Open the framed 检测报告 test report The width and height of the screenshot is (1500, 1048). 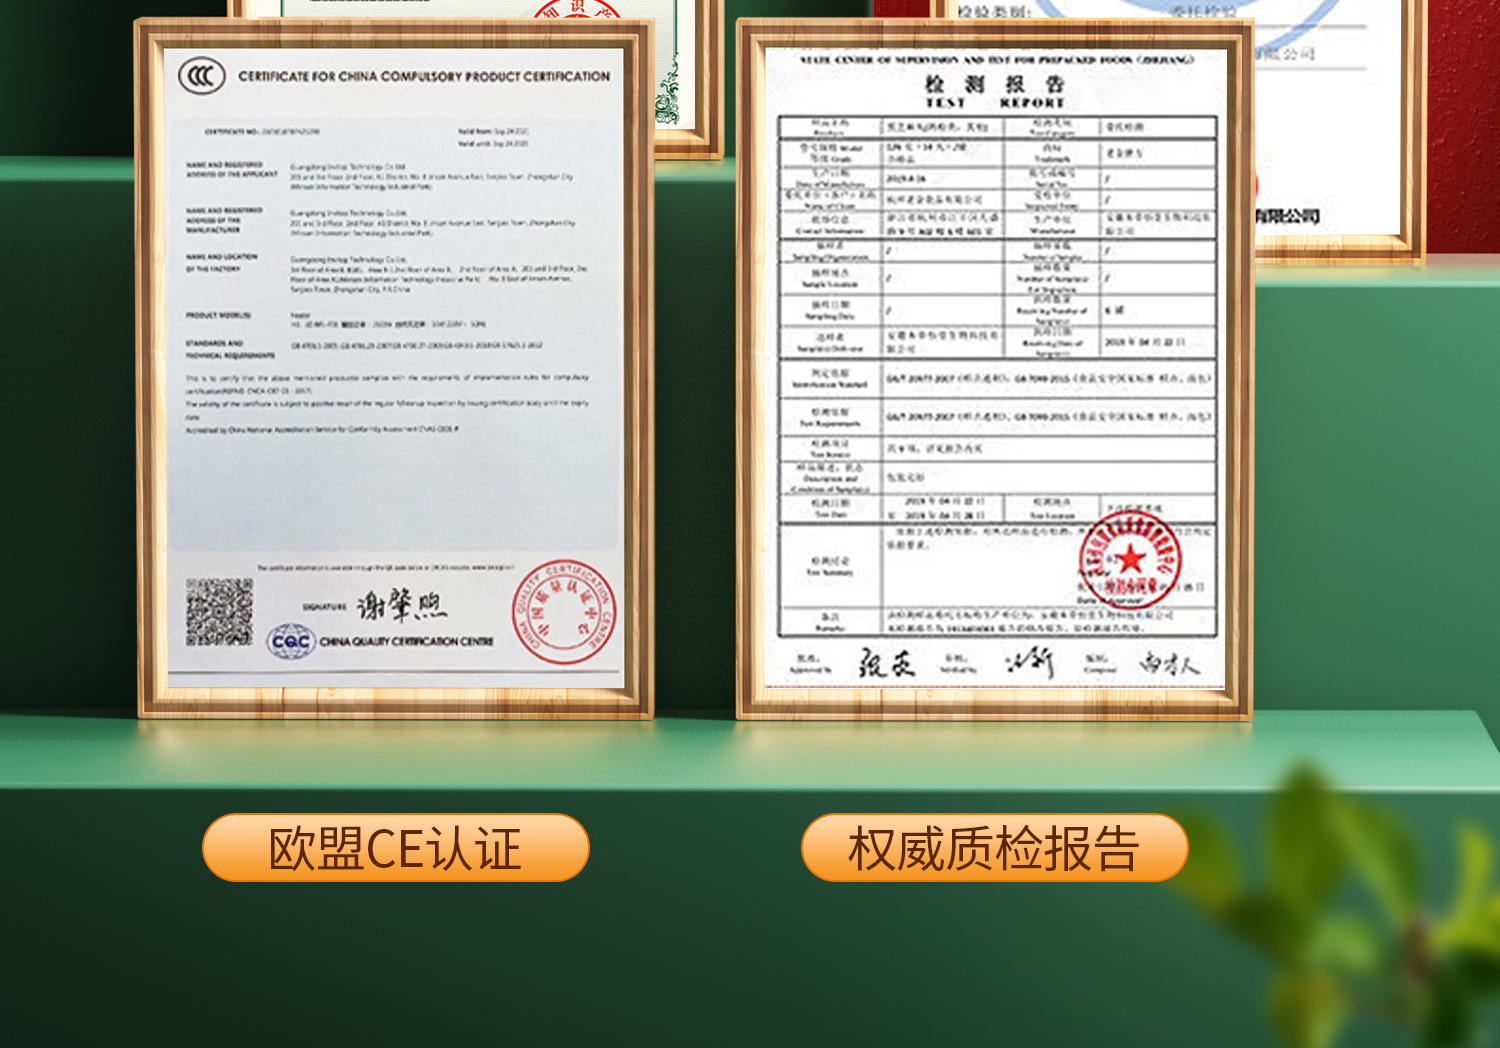pos(995,368)
